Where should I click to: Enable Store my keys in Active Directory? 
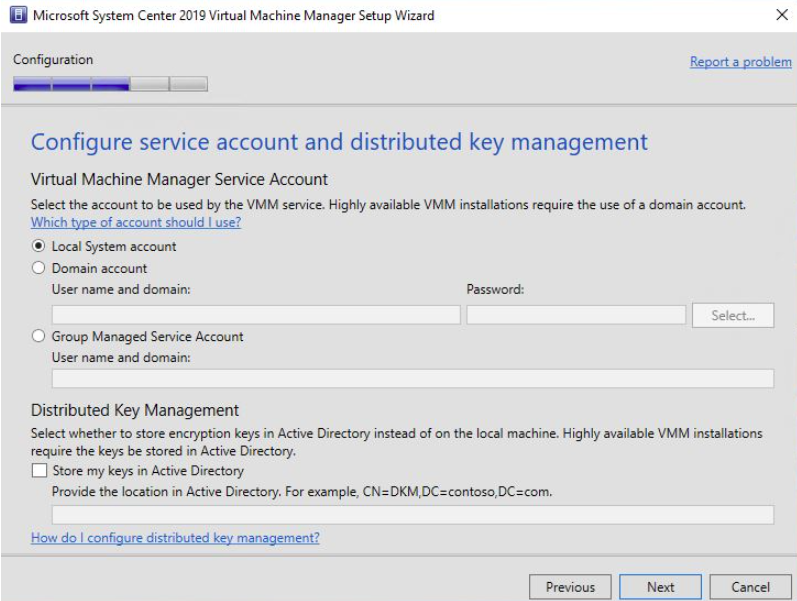(39, 470)
